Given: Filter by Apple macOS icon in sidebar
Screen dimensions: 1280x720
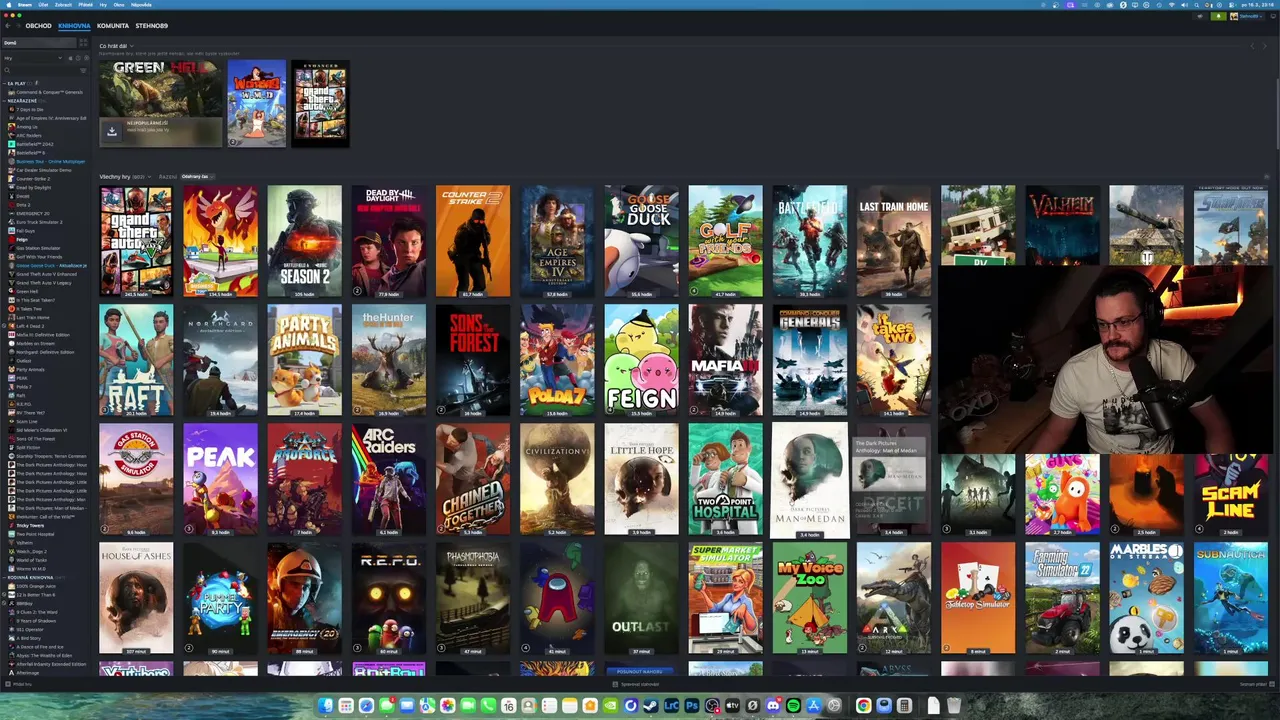Looking at the screenshot, I should coord(70,58).
